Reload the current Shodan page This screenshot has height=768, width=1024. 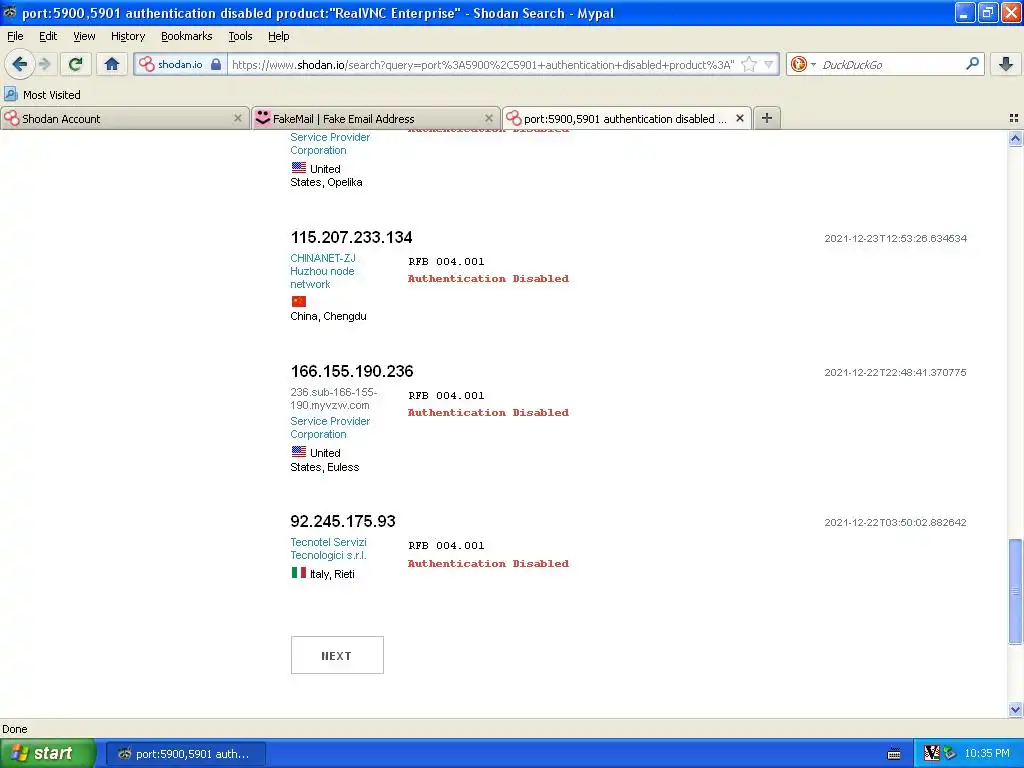tap(76, 64)
